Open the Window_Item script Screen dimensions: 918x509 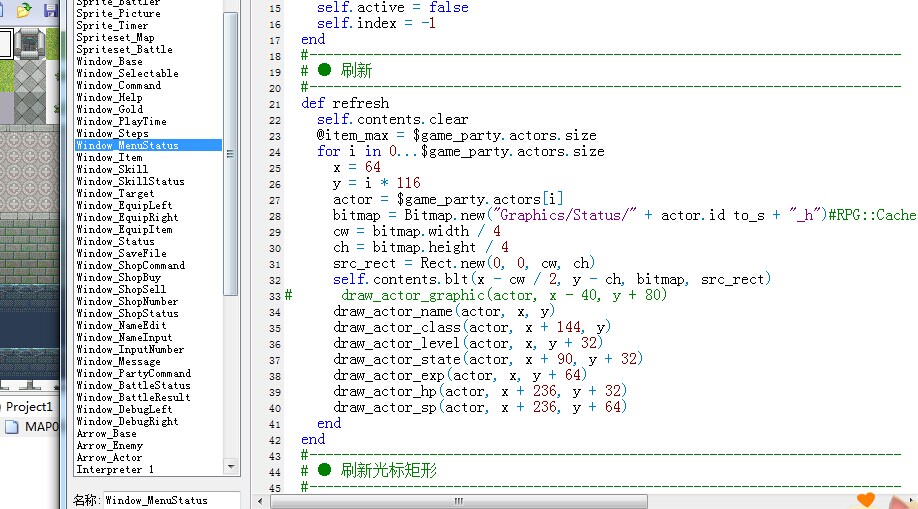[109, 158]
